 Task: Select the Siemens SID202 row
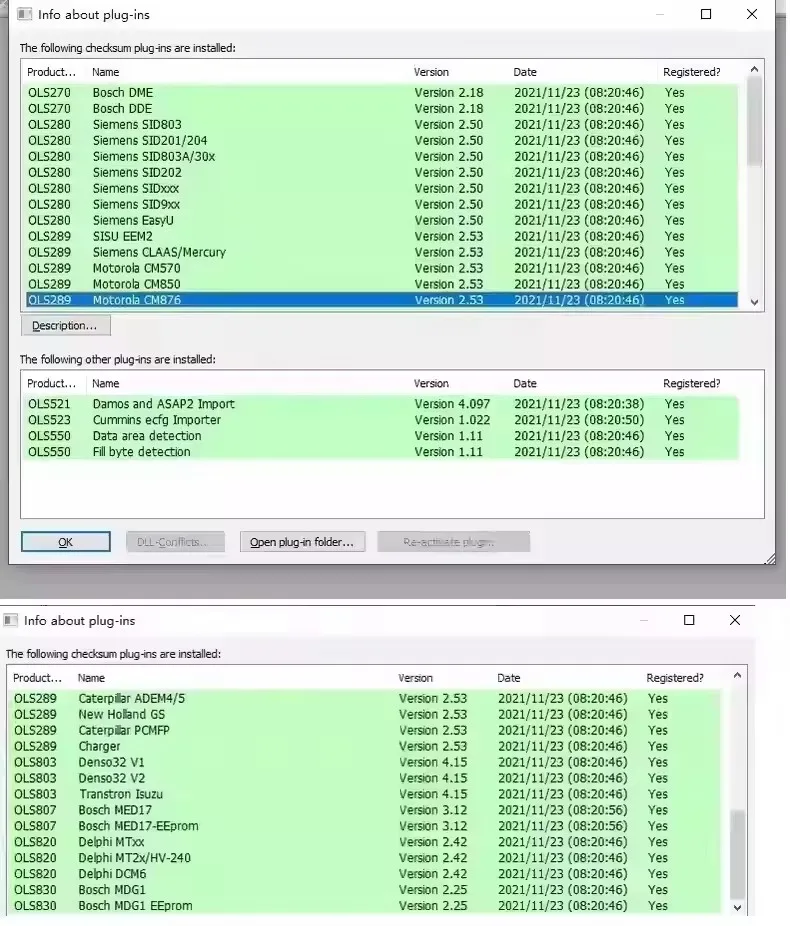(x=382, y=172)
